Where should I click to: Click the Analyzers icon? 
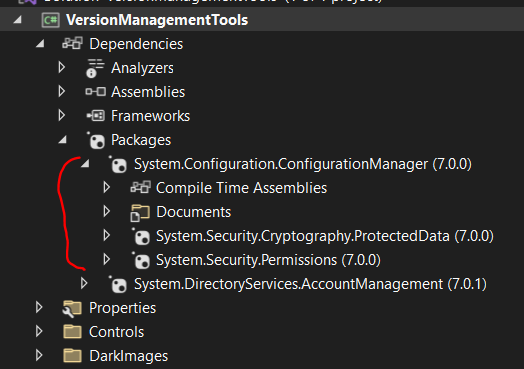[x=95, y=68]
